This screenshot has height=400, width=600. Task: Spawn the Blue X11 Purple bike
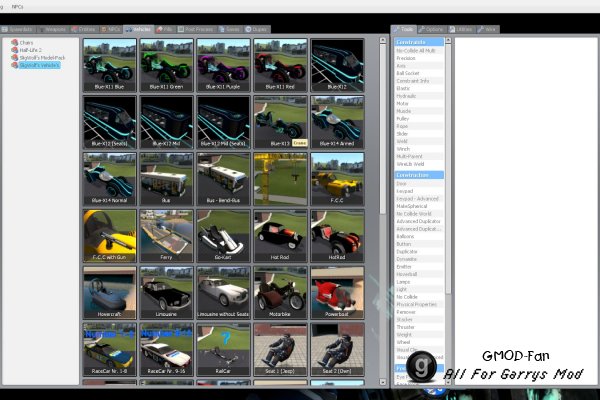pos(223,65)
